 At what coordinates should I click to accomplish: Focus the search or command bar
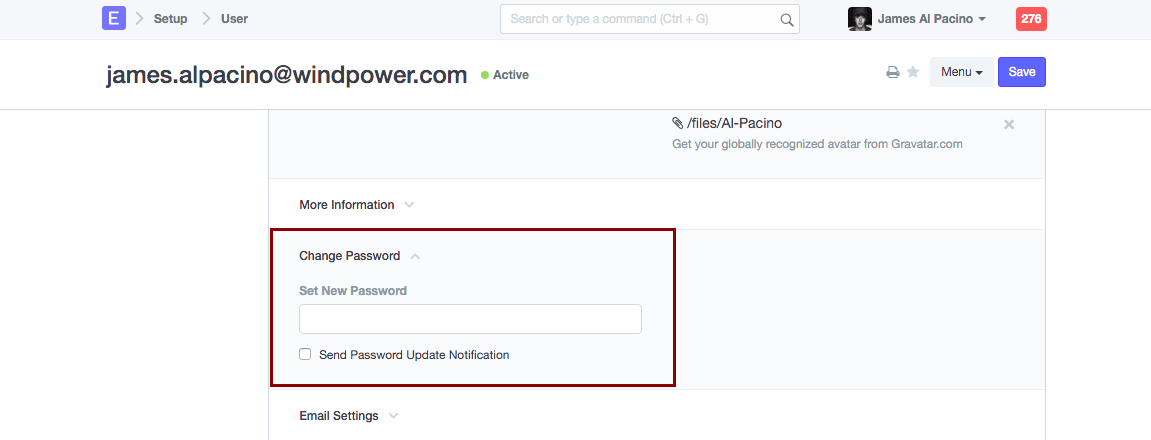[640, 19]
